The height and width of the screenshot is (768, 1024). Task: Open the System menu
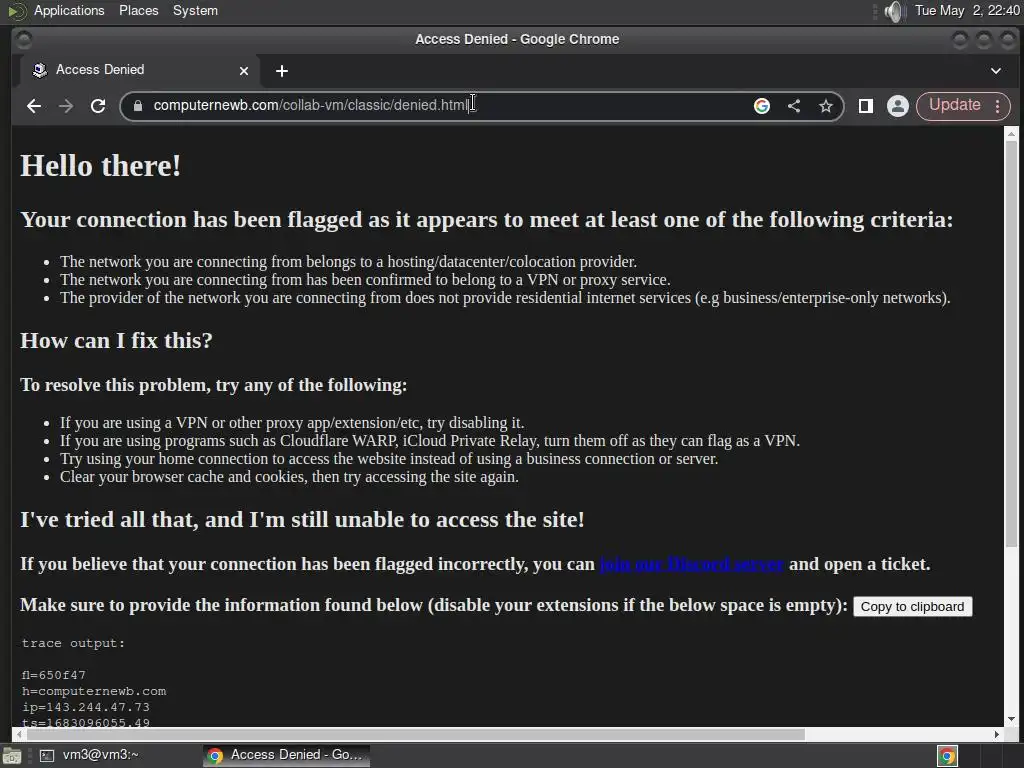[195, 10]
